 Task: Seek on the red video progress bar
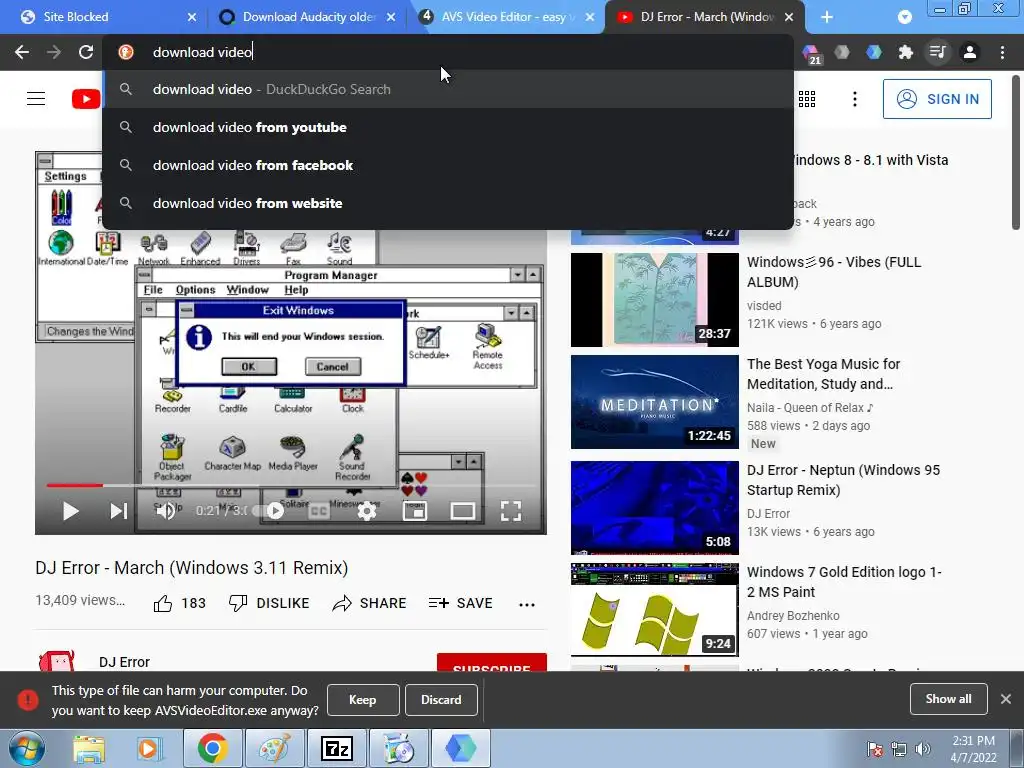291,485
